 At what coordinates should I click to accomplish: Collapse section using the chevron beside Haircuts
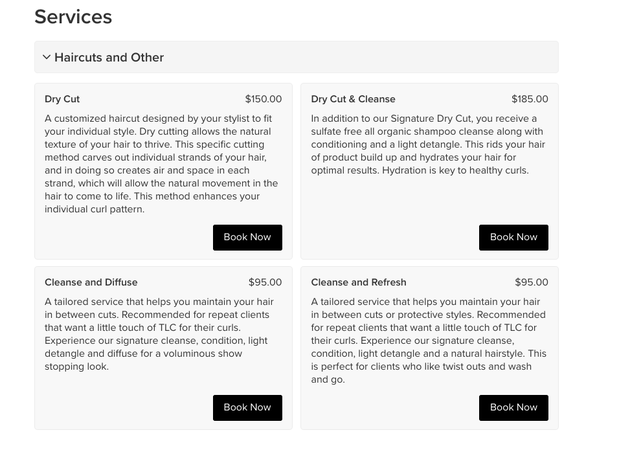[46, 57]
